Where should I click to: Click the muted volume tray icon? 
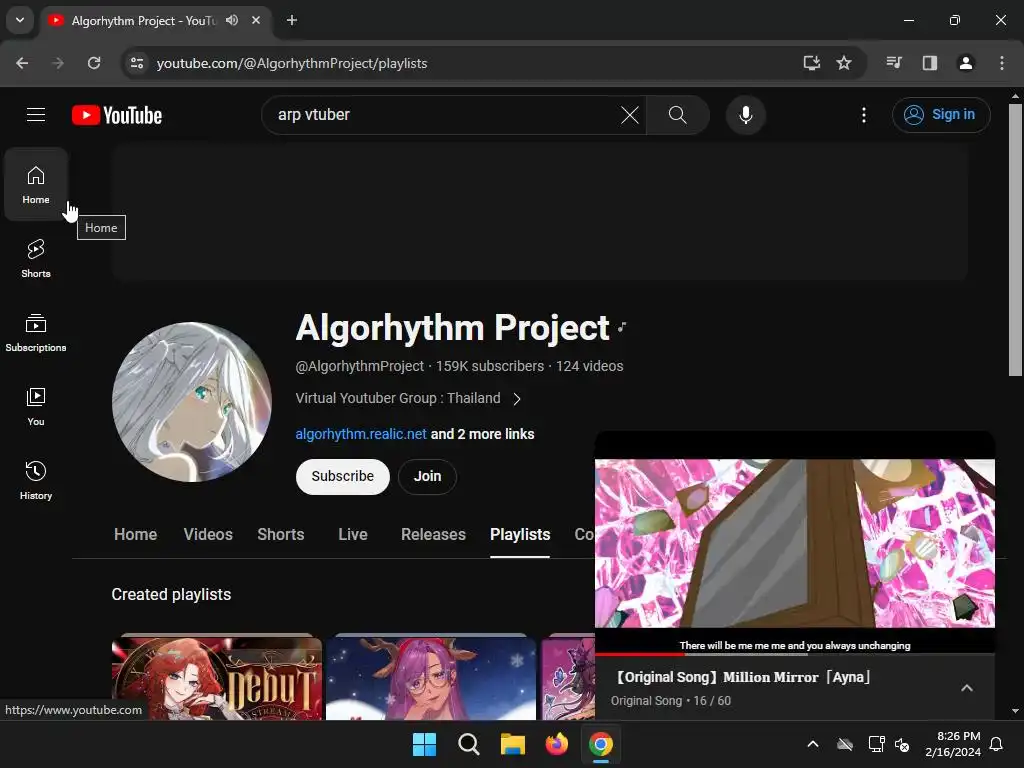coord(902,744)
